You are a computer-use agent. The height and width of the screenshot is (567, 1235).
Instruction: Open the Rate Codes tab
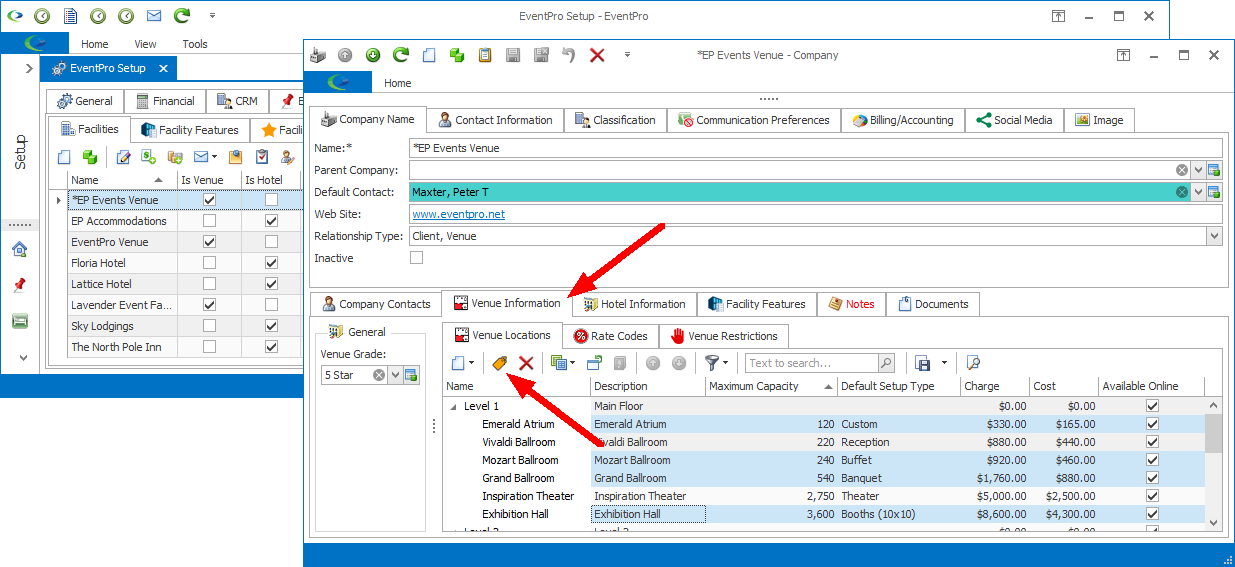(x=610, y=336)
